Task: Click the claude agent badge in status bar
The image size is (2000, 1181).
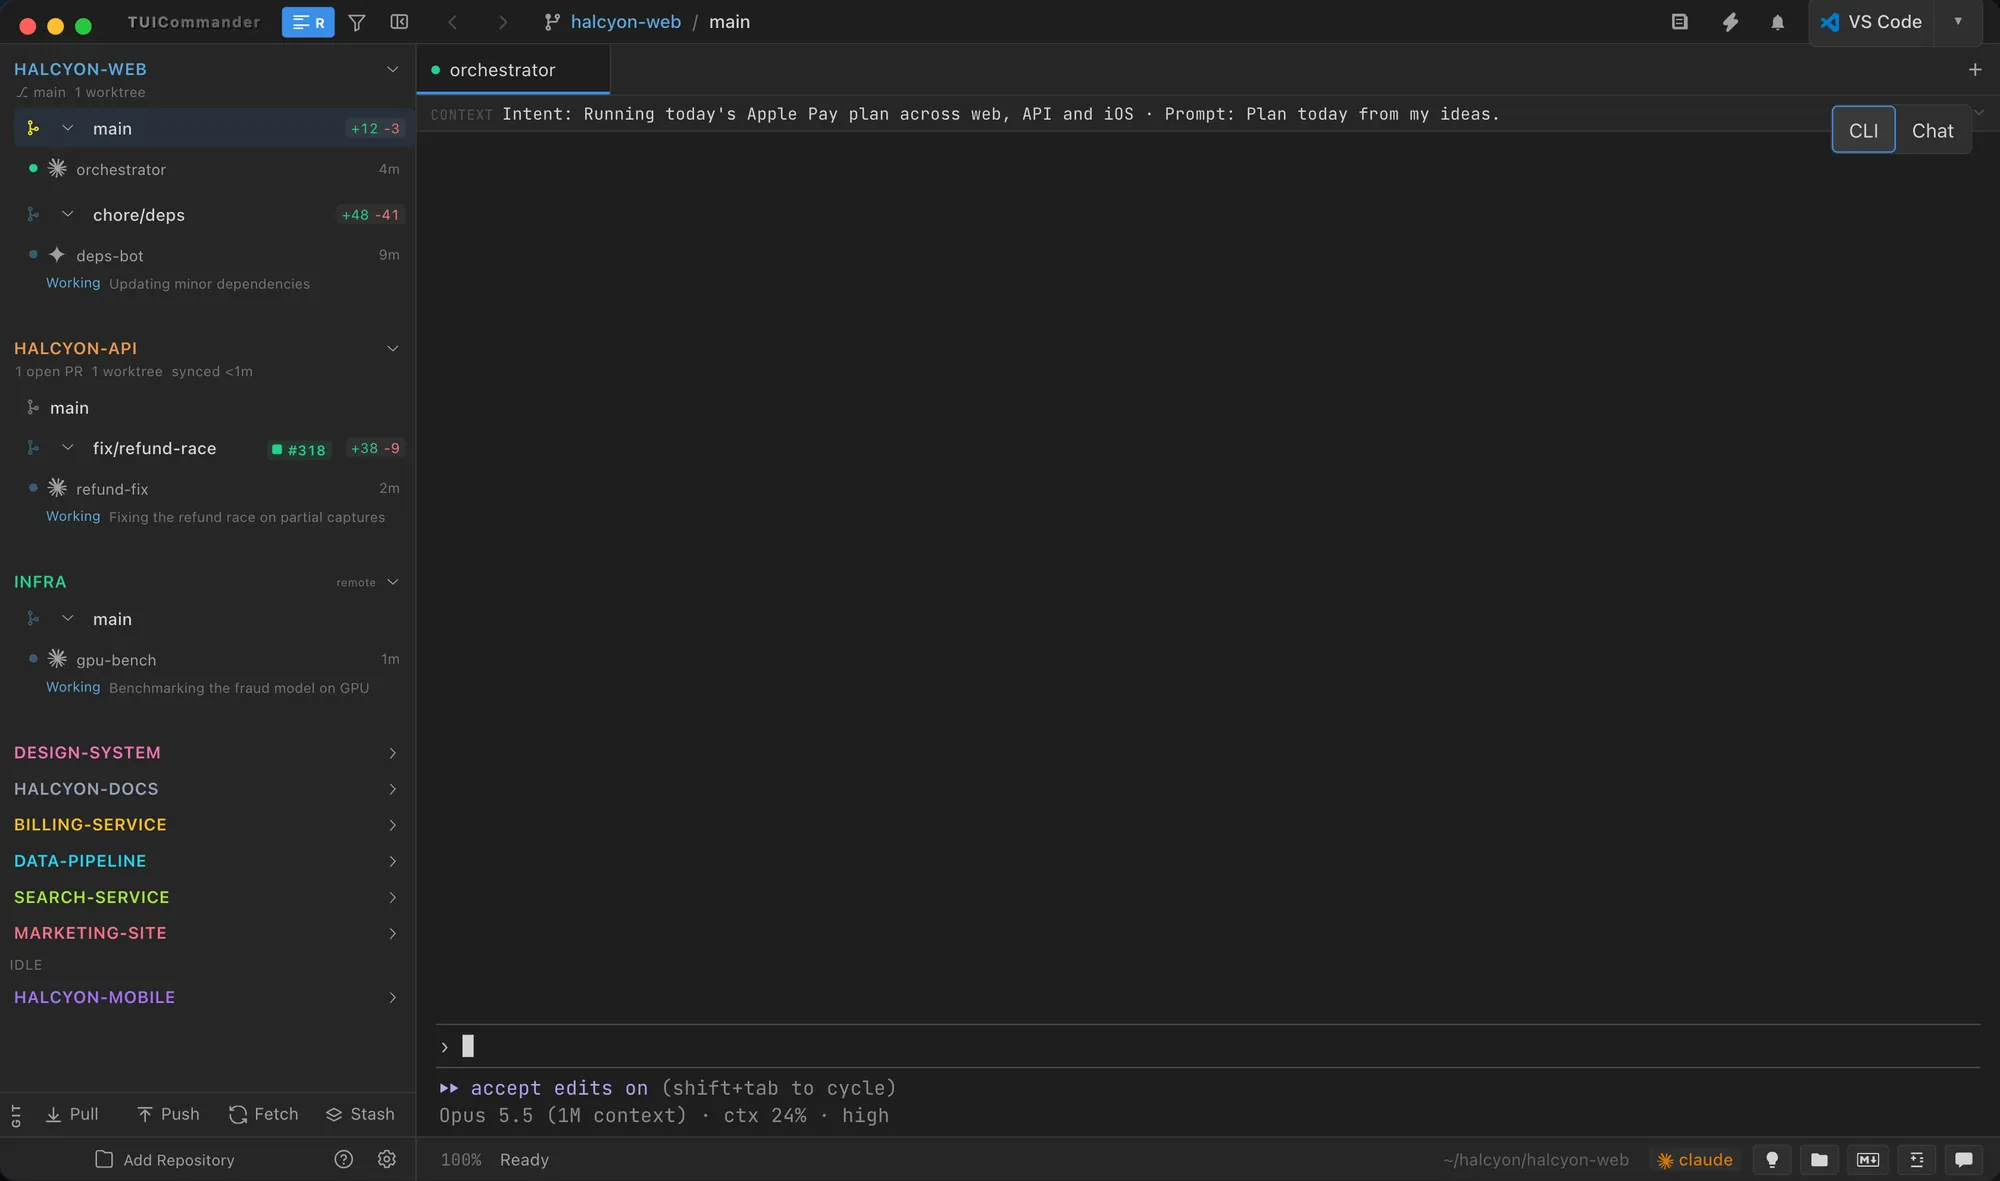Action: [x=1695, y=1160]
